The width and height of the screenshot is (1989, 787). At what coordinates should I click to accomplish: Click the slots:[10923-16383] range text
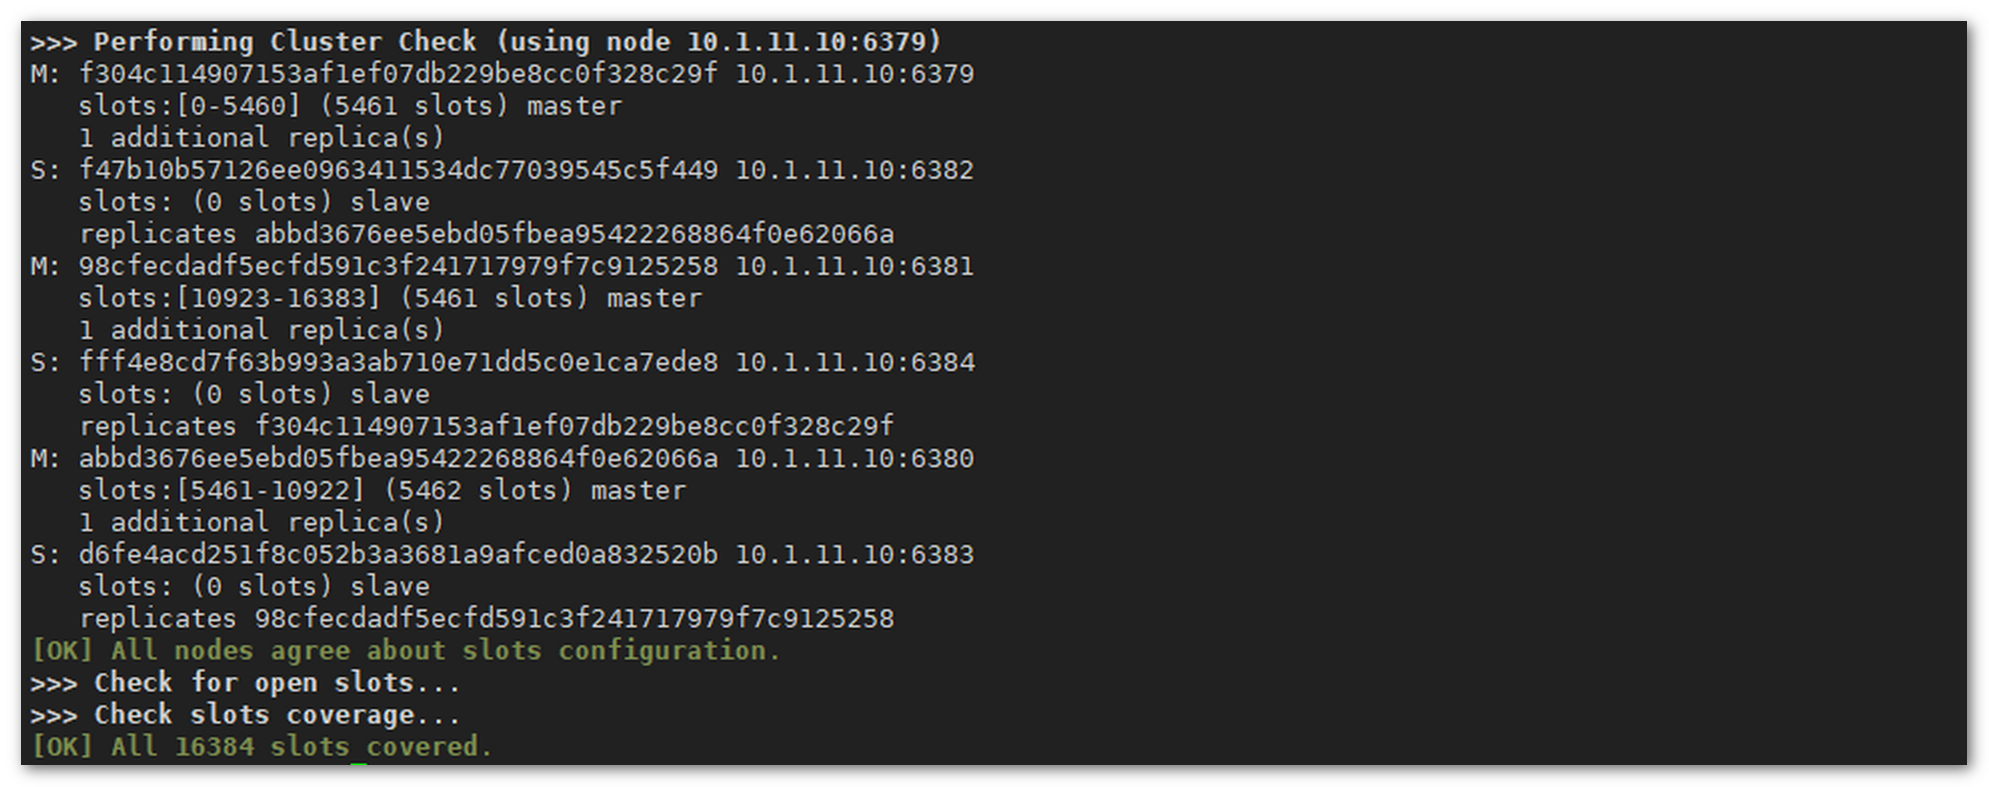229,298
